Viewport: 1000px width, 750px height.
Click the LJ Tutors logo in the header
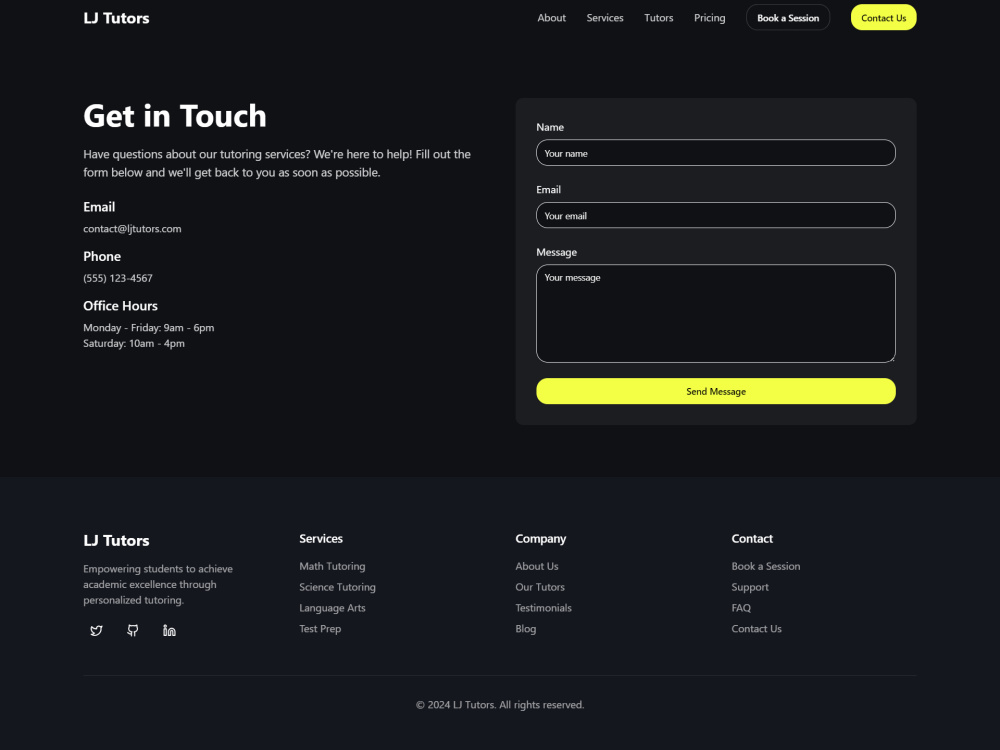point(116,18)
